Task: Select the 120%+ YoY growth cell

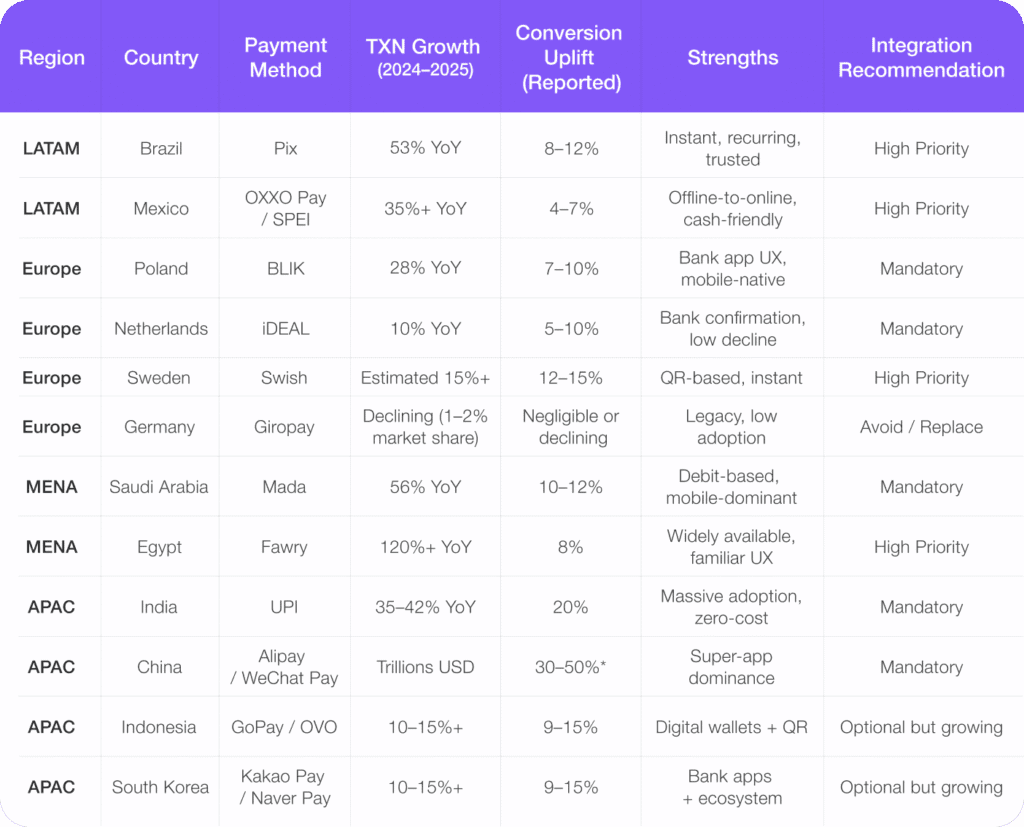Action: (425, 547)
